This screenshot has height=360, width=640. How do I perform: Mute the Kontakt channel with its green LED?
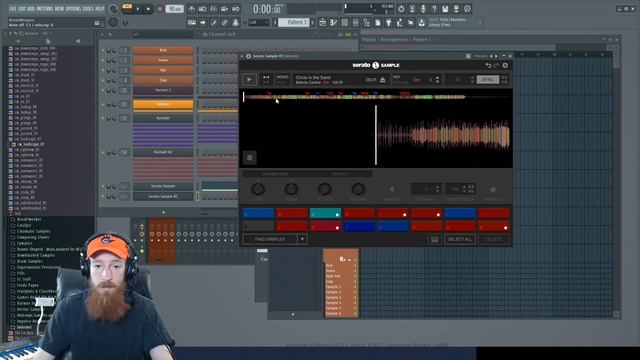coord(103,118)
